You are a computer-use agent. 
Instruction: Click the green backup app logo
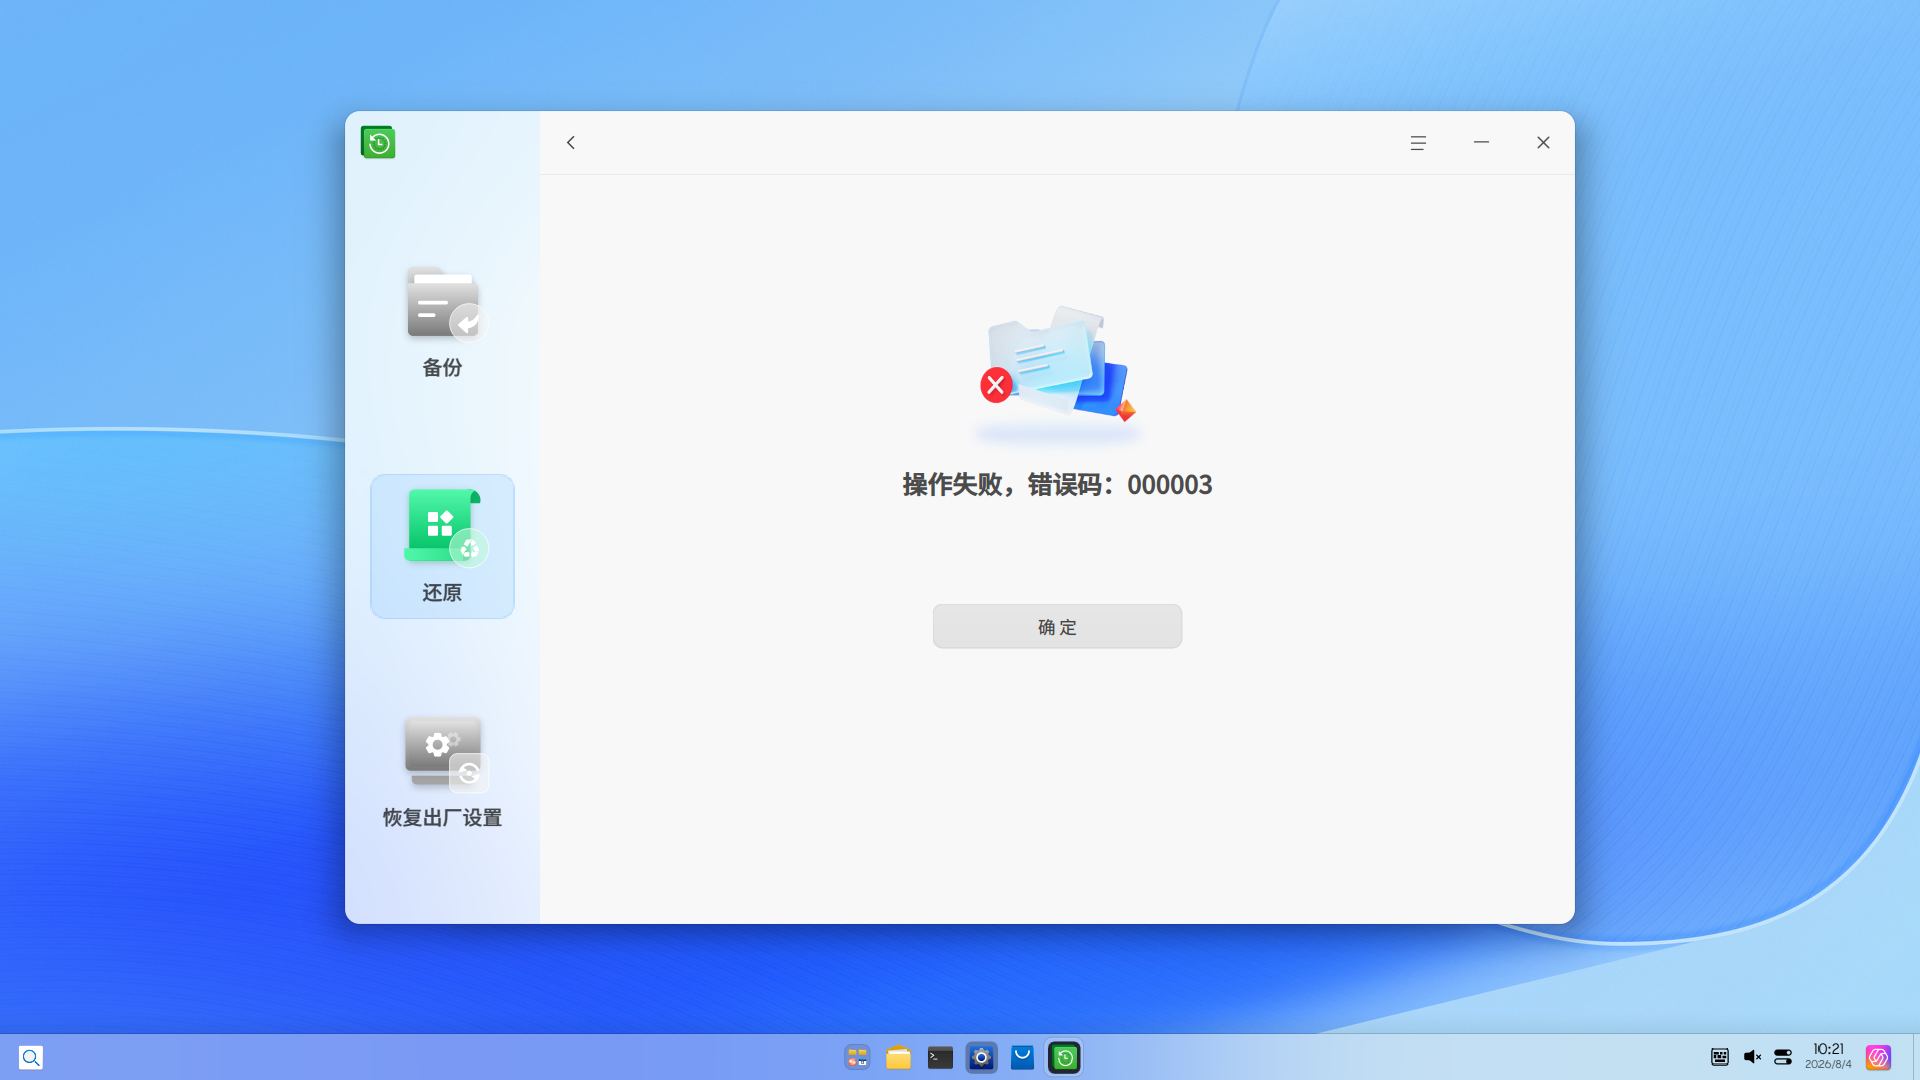(378, 142)
